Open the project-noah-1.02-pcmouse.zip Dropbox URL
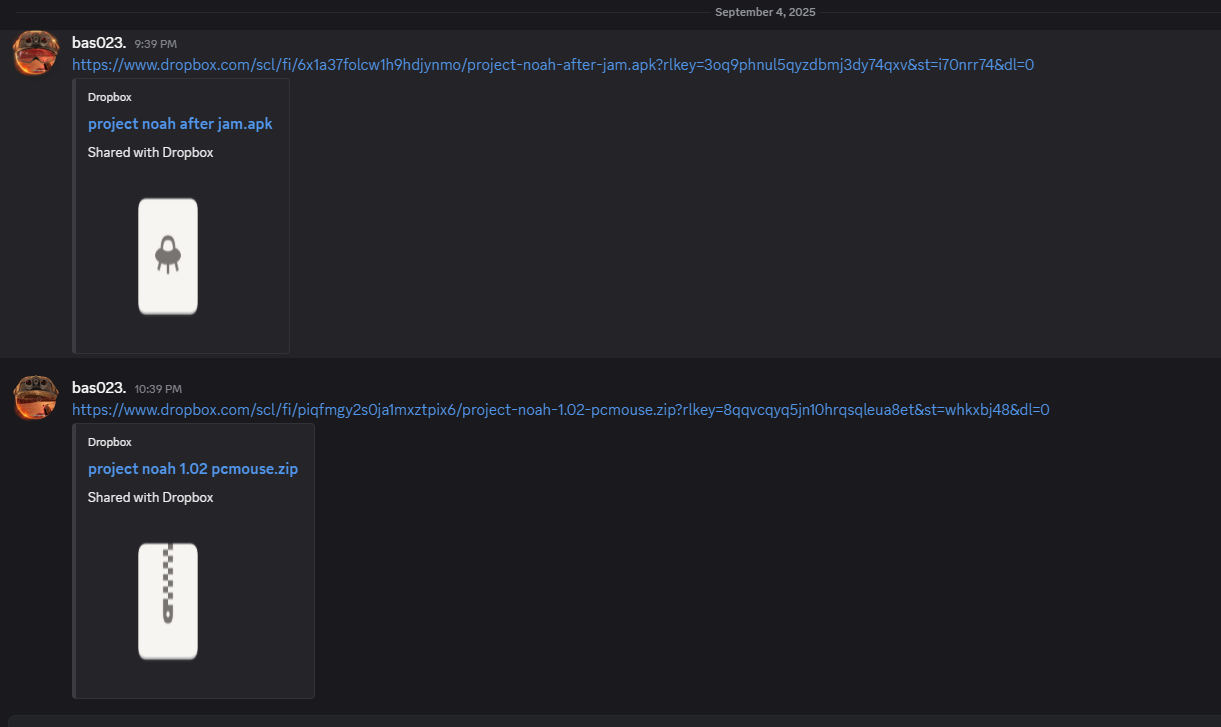Screen dimensions: 1221x727 point(561,410)
